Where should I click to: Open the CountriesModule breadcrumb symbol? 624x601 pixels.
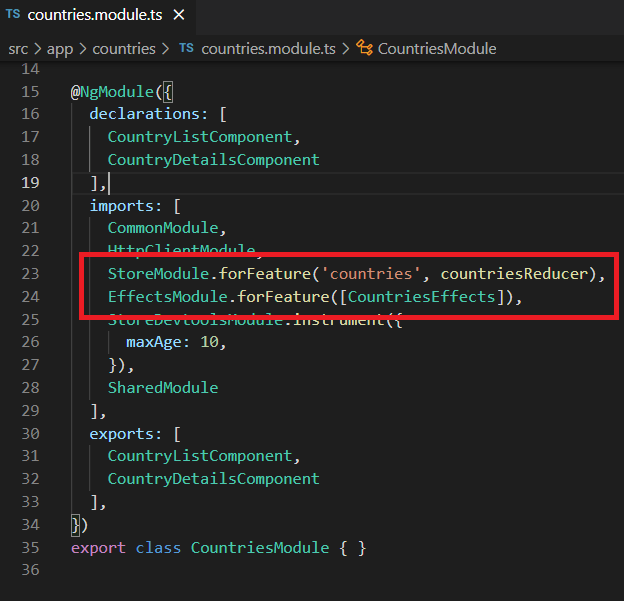point(436,48)
